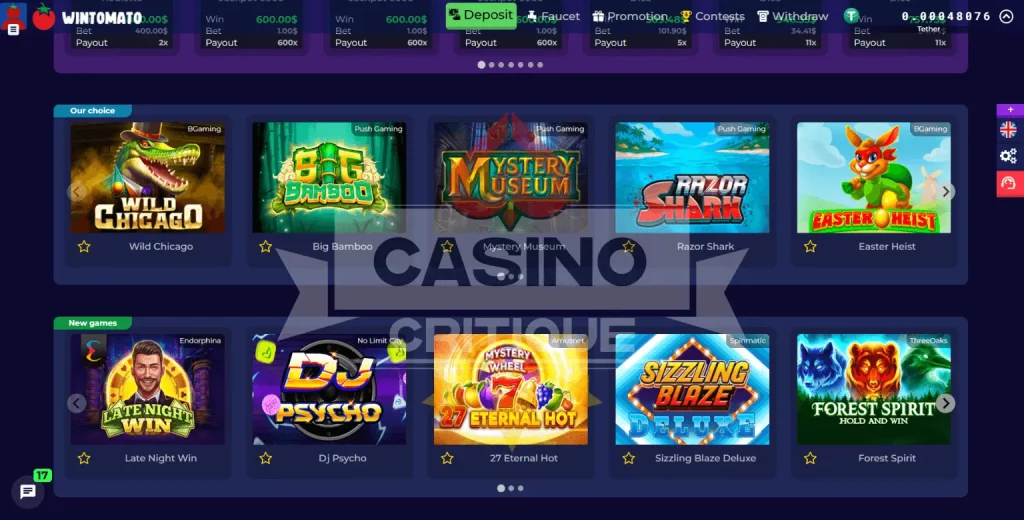
Task: Favorite Wild Chicago with its star
Action: pos(84,246)
